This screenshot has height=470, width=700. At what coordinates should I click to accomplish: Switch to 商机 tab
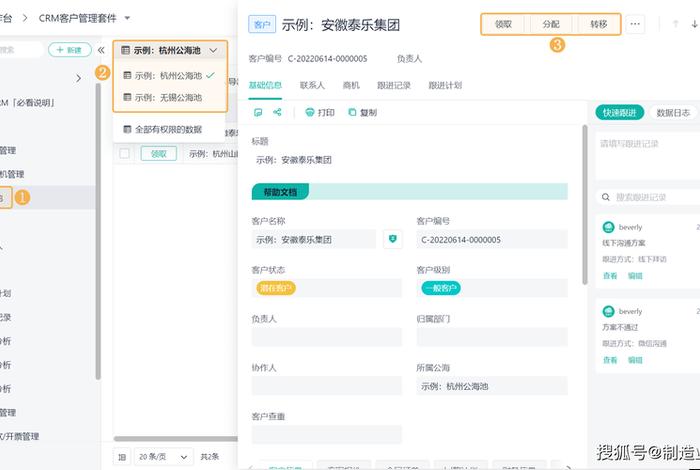[351, 85]
